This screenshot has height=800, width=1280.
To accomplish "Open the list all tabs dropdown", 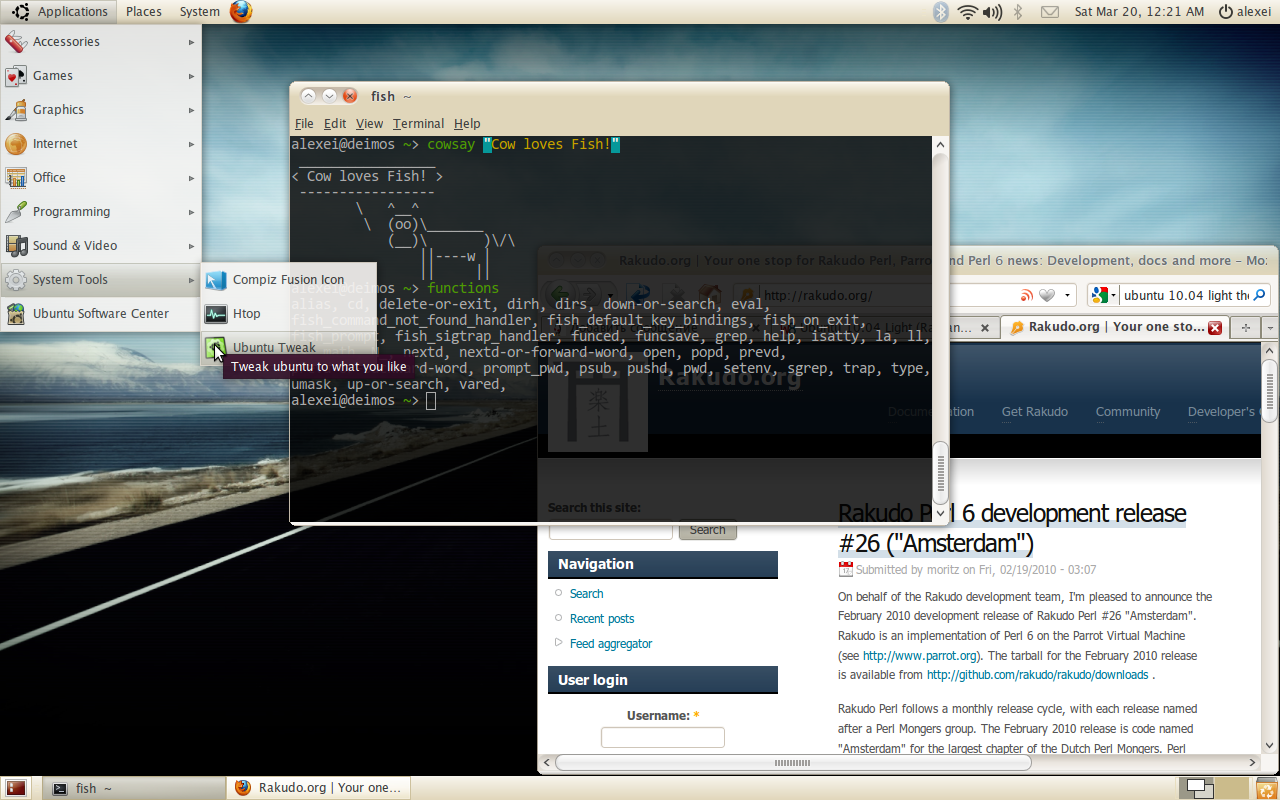I will [1270, 327].
